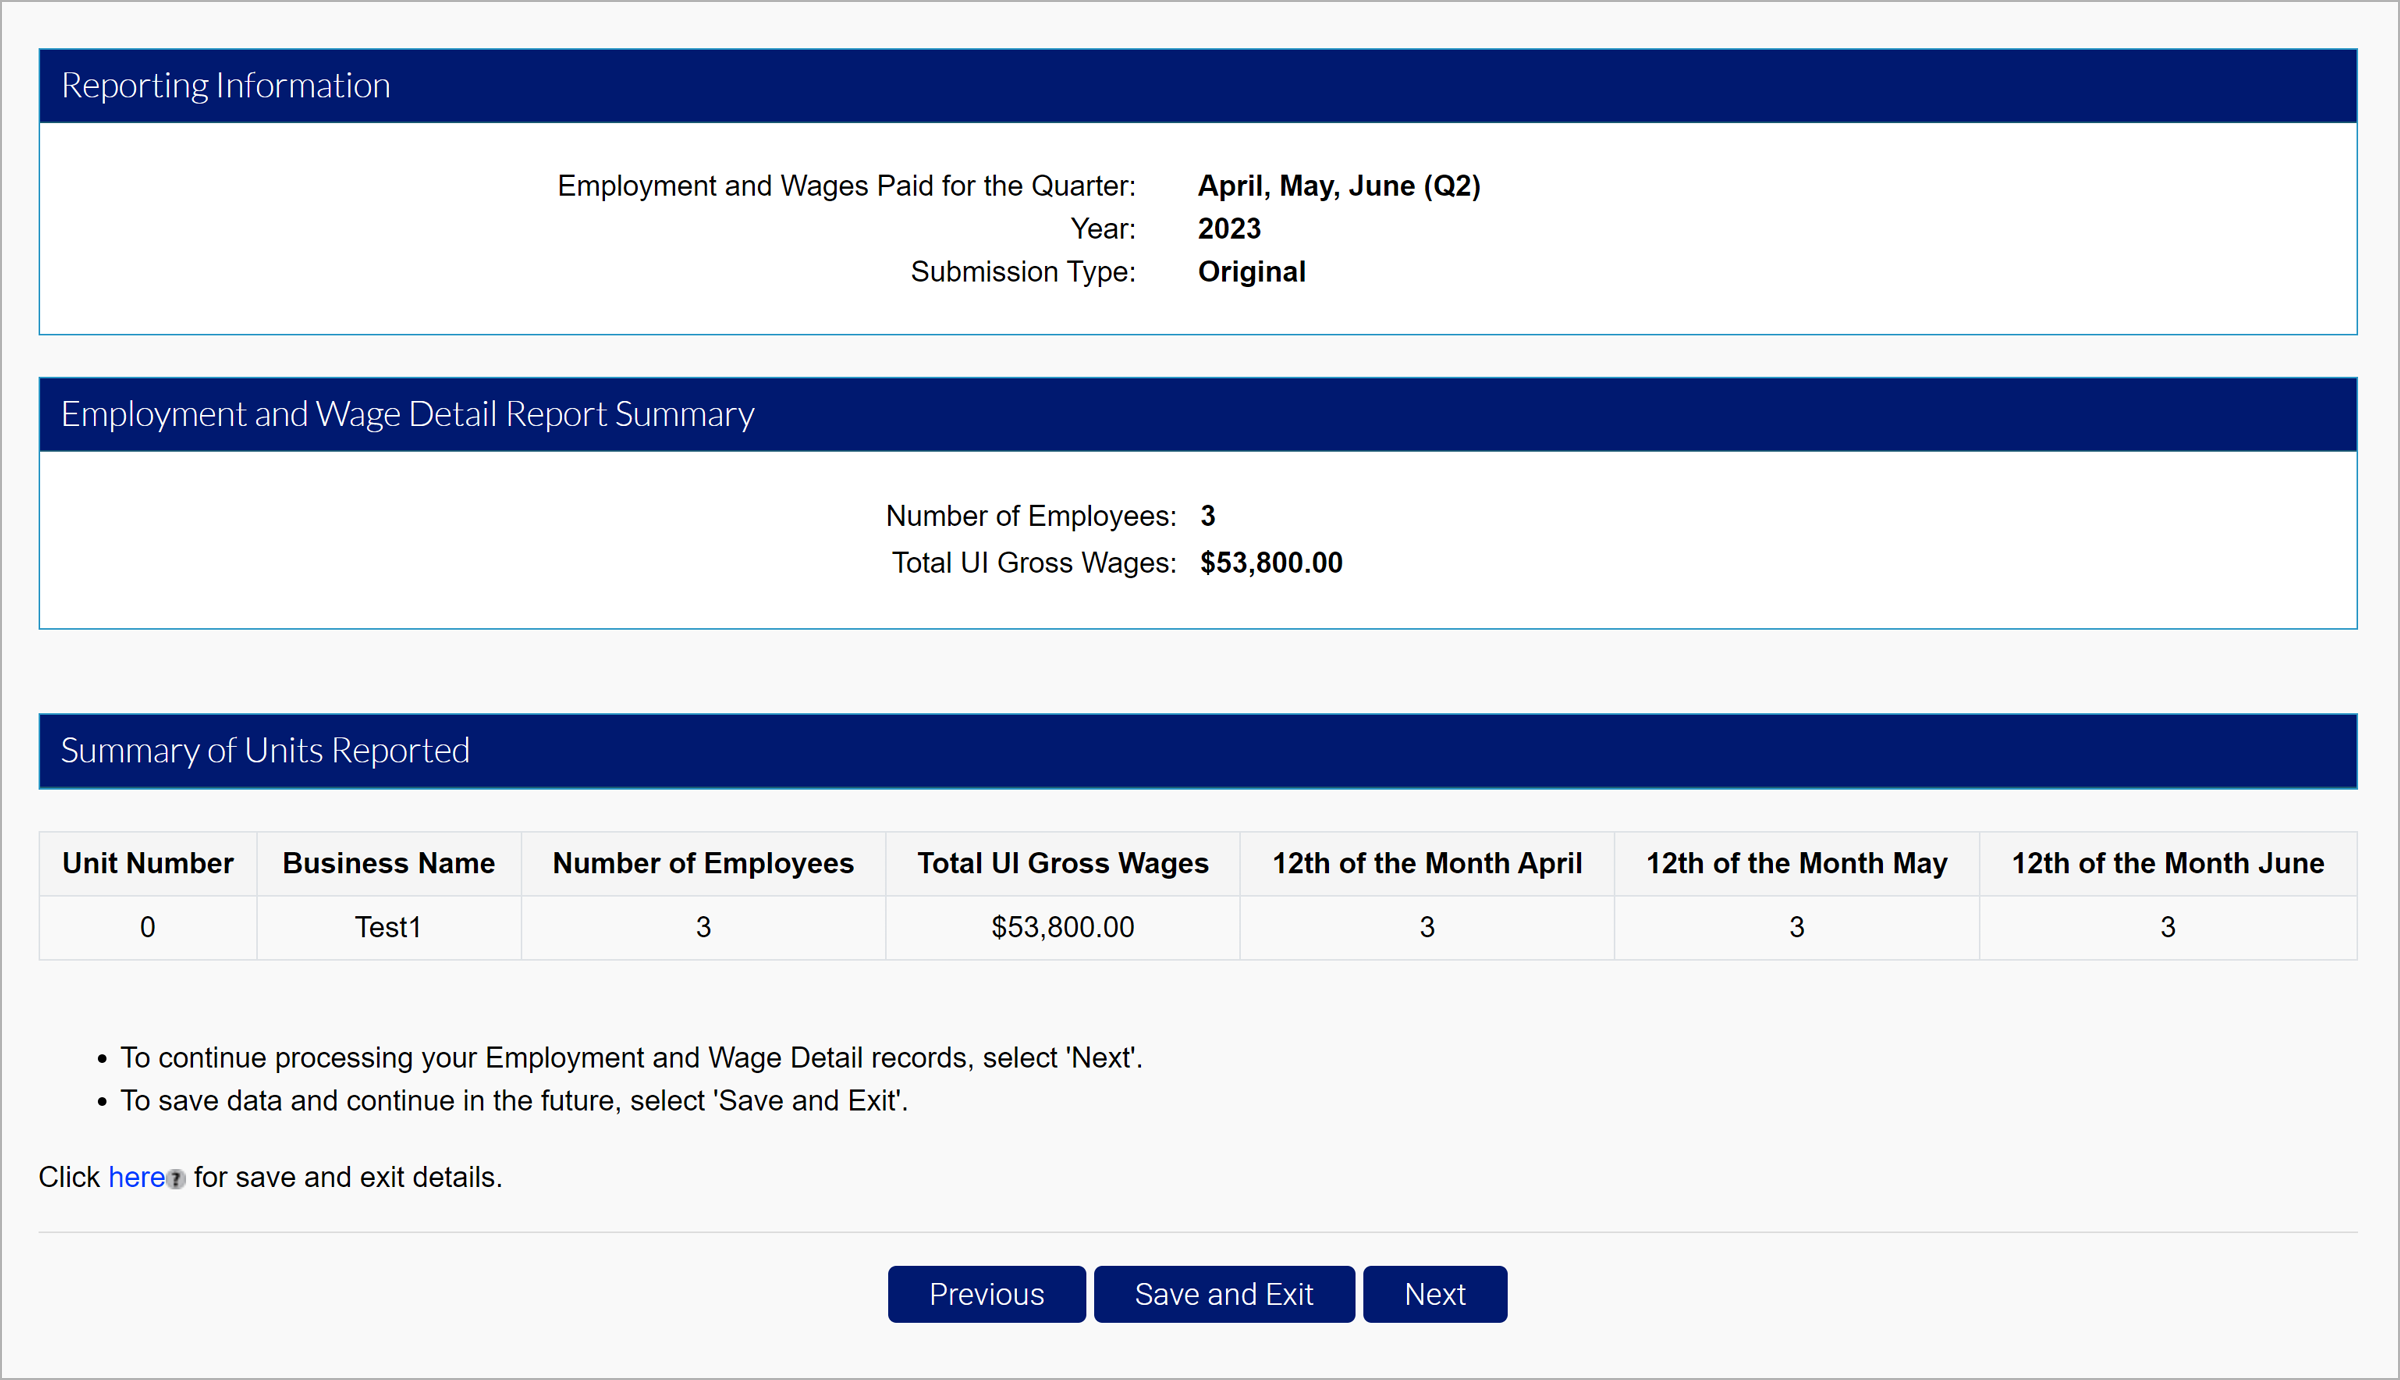This screenshot has height=1380, width=2400.
Task: Click the help icon beside 'here'
Action: tap(176, 1179)
